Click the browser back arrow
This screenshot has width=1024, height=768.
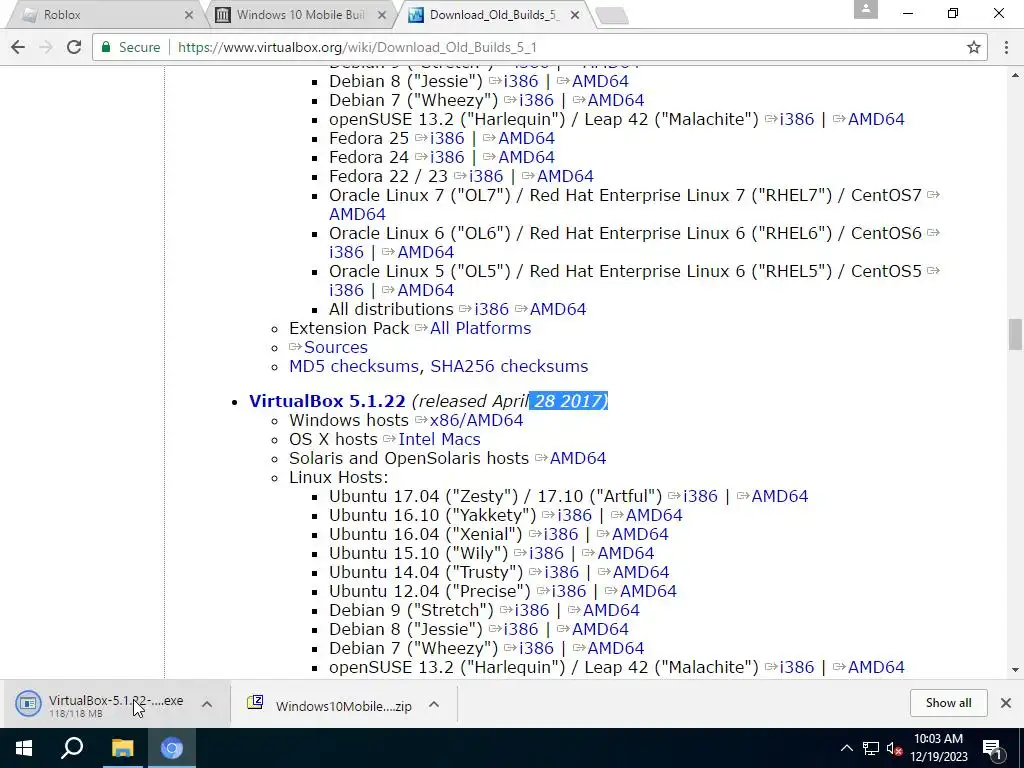pyautogui.click(x=18, y=47)
